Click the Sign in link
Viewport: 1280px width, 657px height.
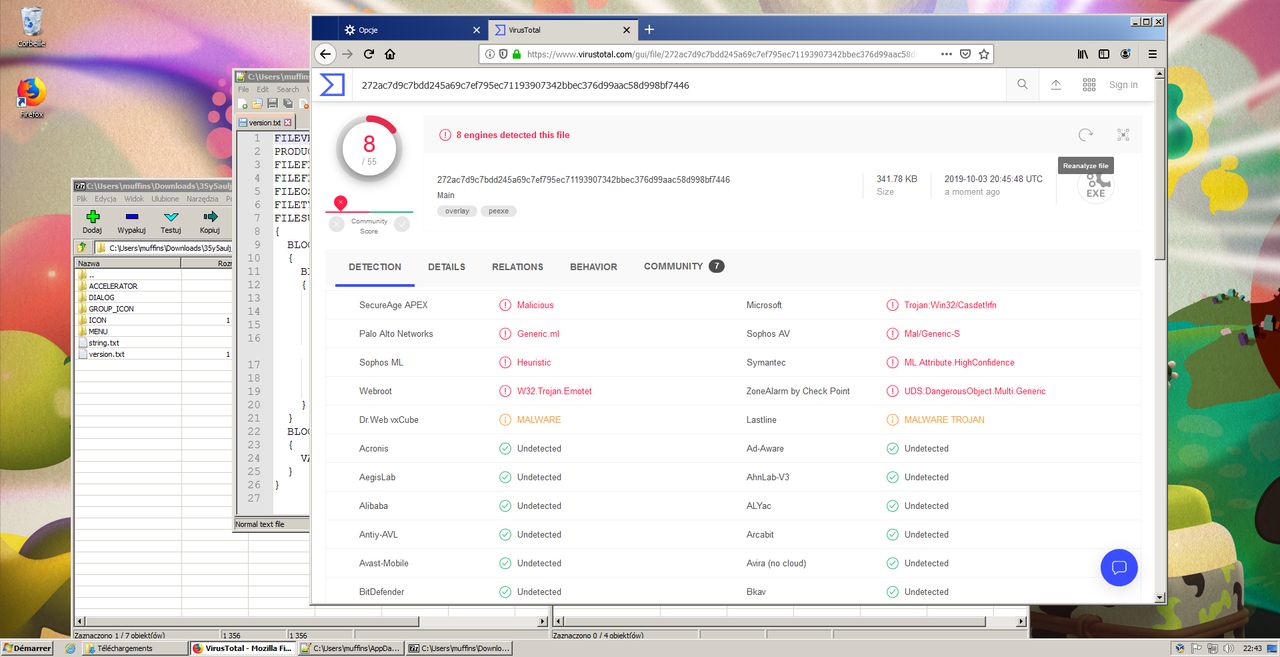[x=1123, y=85]
